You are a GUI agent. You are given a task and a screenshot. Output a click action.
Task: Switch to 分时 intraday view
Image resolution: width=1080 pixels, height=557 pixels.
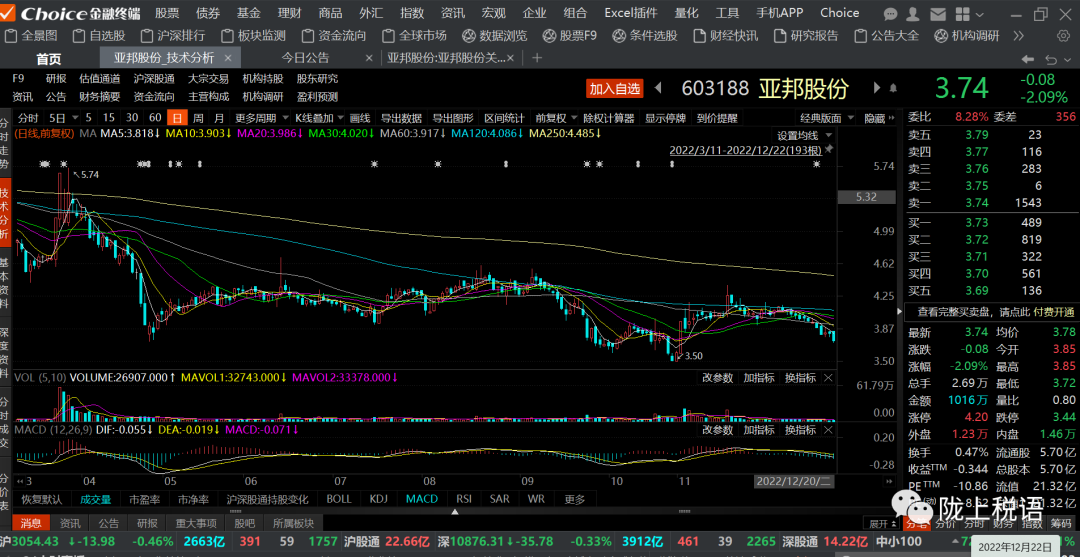click(x=28, y=118)
